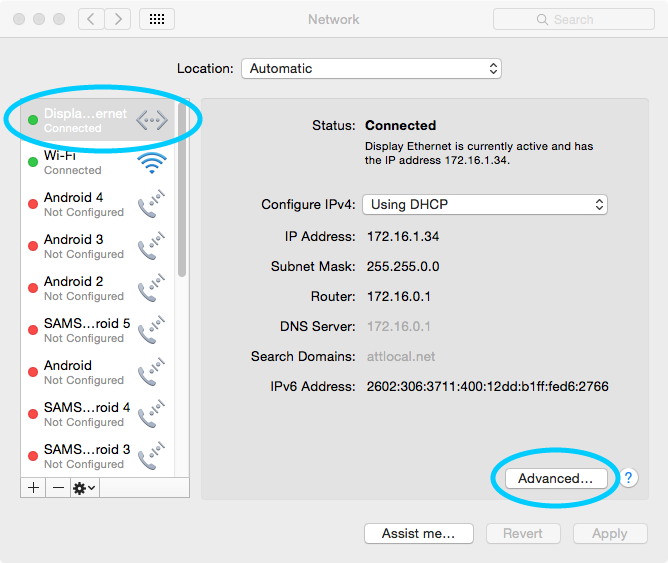This screenshot has height=563, width=668.
Task: Click the Router value 172.16.0.1
Action: 399,296
